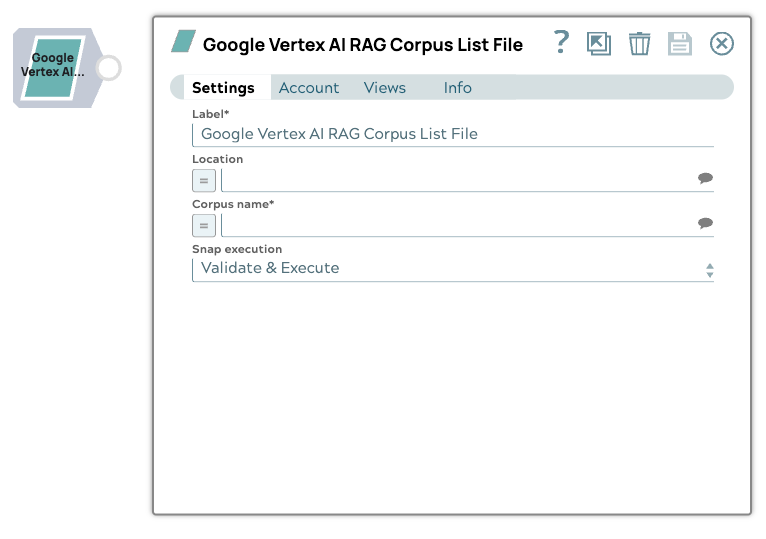Click the save floppy disk icon
The image size is (766, 539).
click(680, 43)
